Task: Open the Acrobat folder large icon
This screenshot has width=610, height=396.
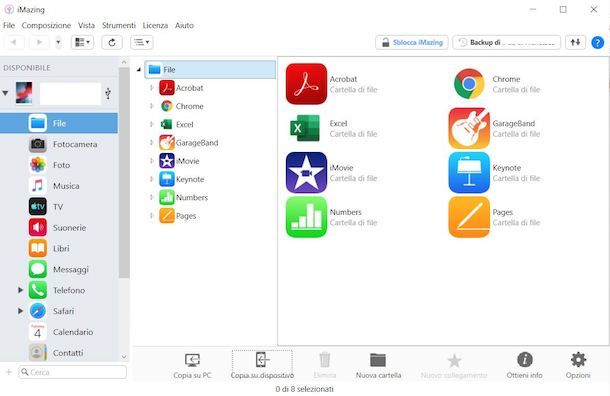Action: coord(306,84)
